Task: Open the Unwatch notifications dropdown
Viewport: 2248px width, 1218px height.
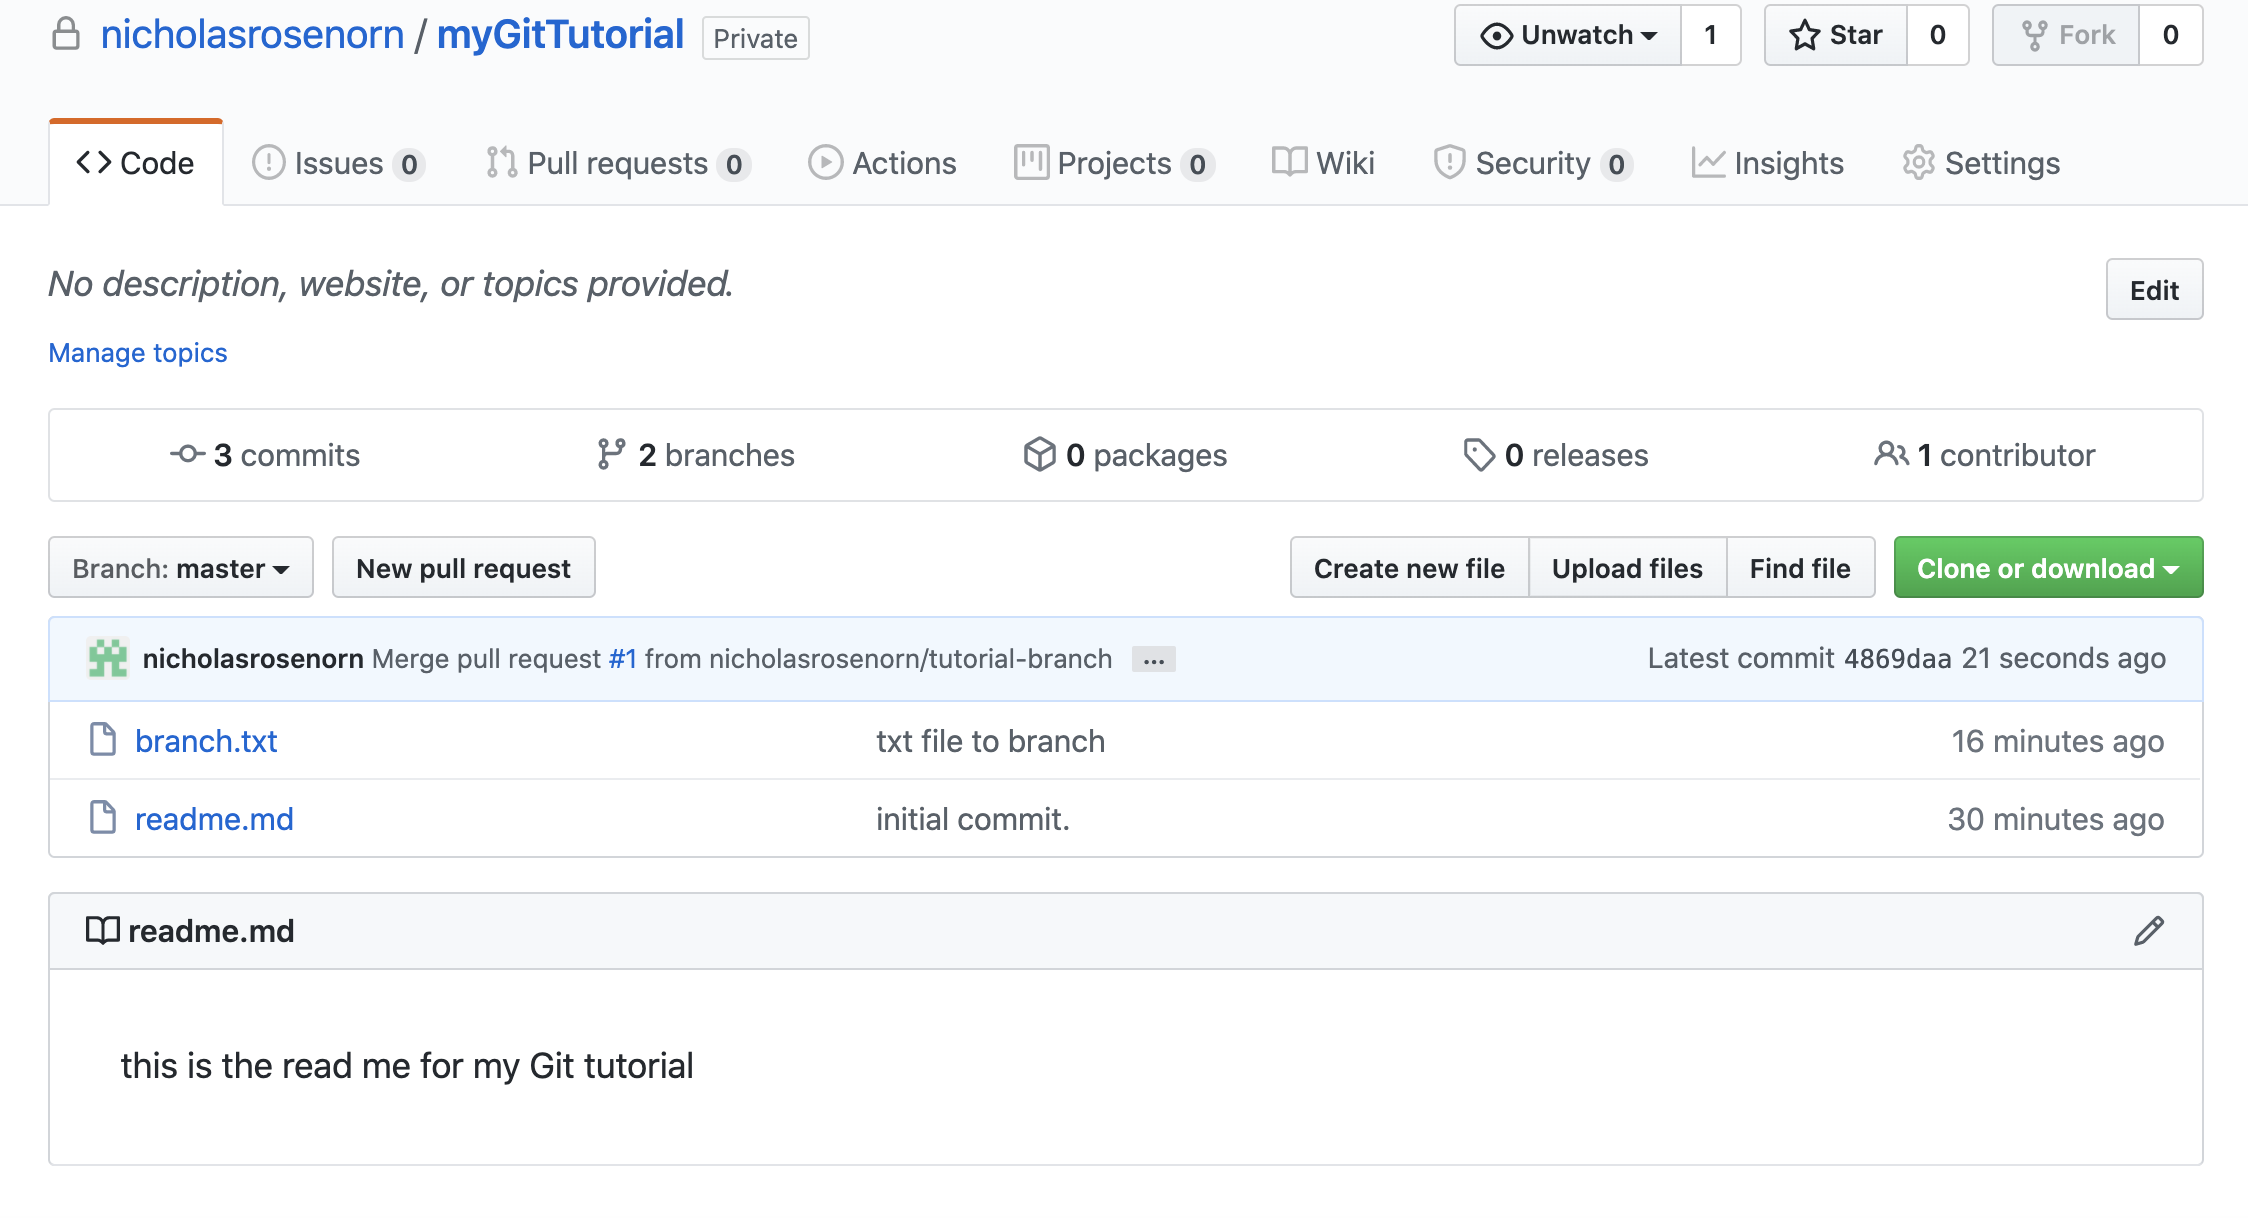Action: (1568, 36)
